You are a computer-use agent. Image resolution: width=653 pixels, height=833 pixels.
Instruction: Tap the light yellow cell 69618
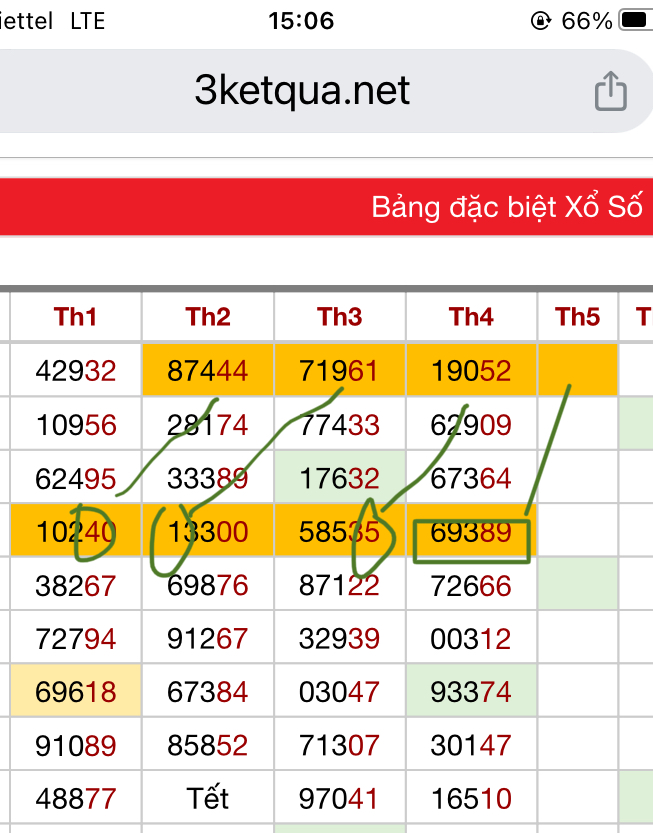[x=75, y=692]
